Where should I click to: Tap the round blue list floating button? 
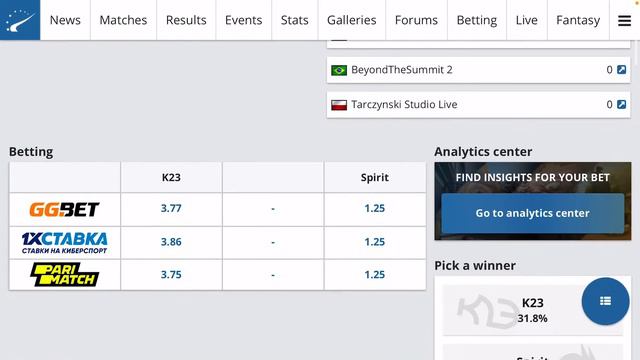(x=605, y=301)
